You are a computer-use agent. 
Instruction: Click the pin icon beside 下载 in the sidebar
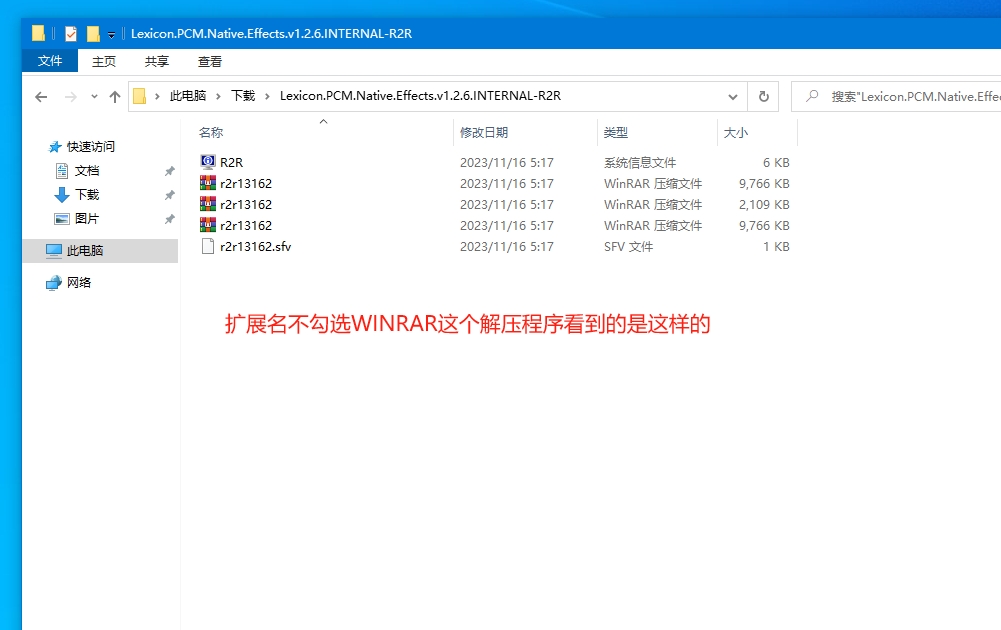(169, 195)
